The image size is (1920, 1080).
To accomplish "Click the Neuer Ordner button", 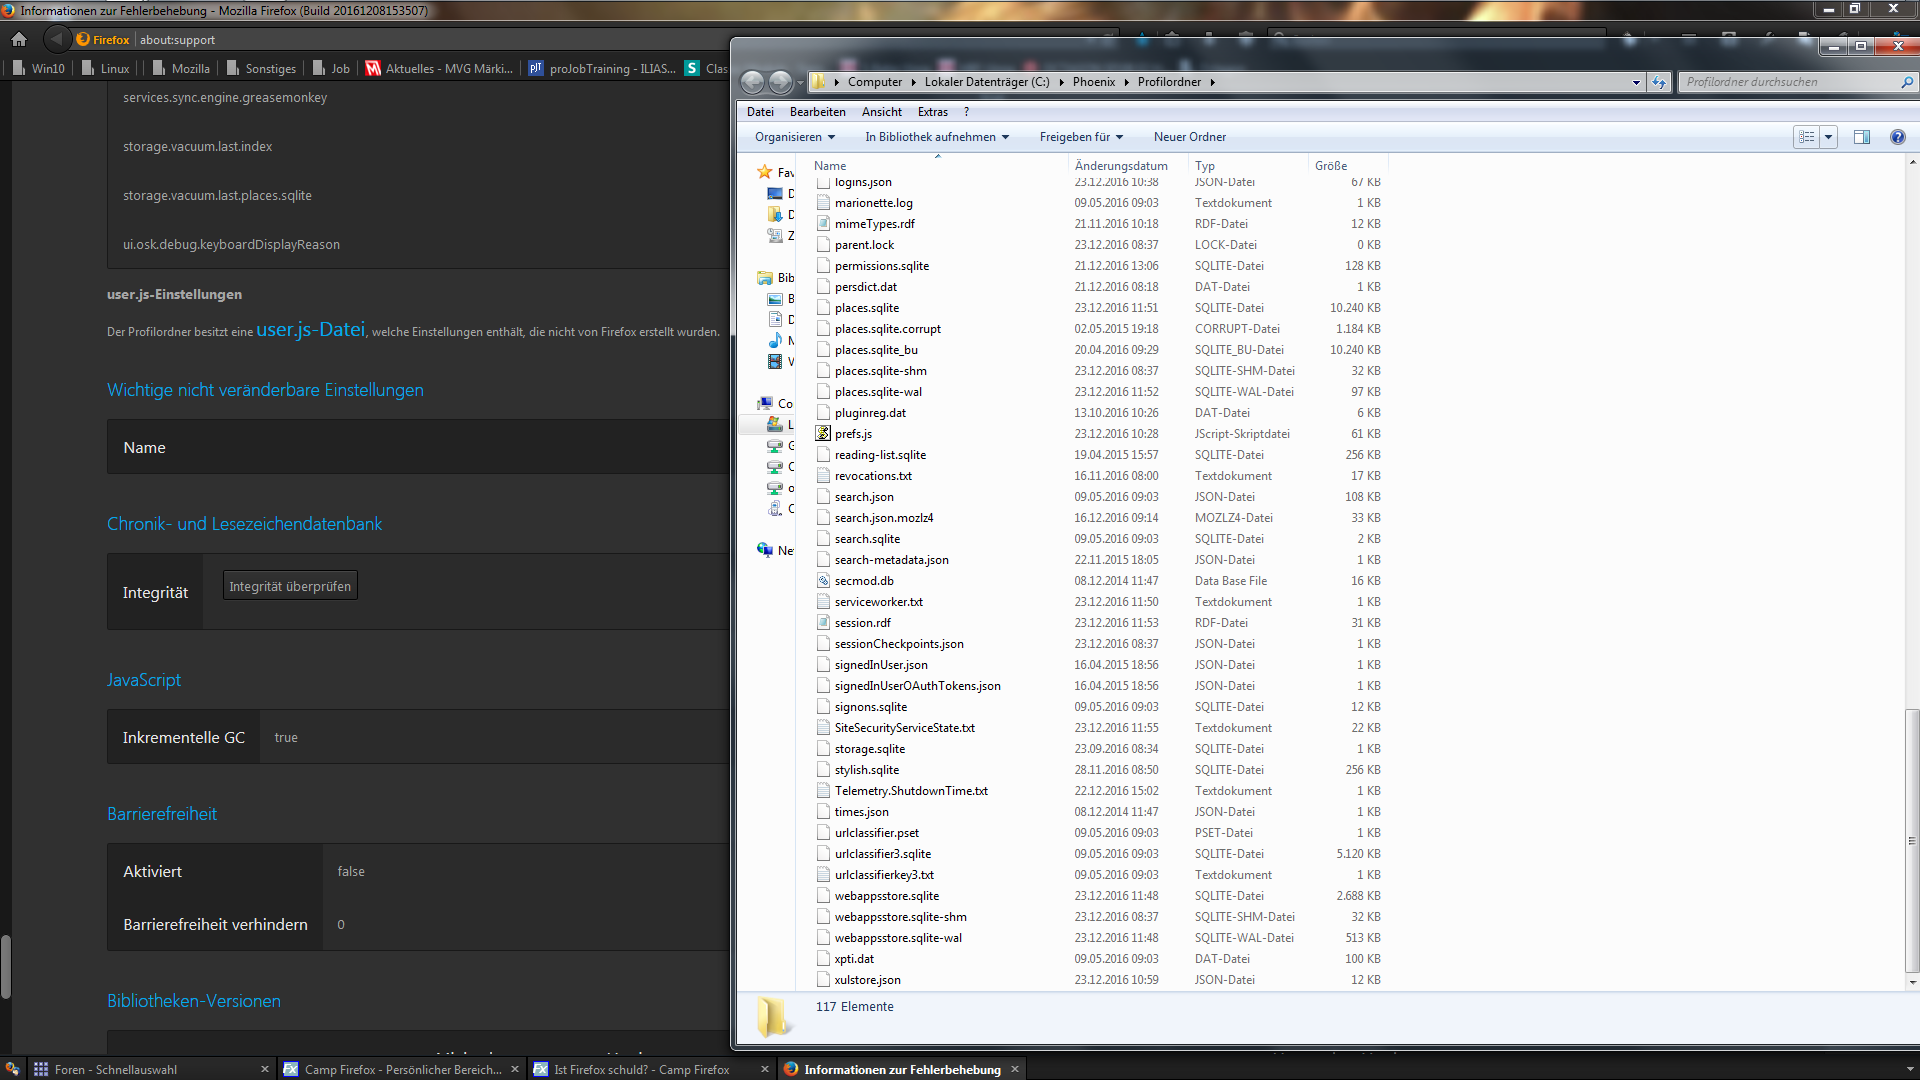I will (x=1189, y=137).
